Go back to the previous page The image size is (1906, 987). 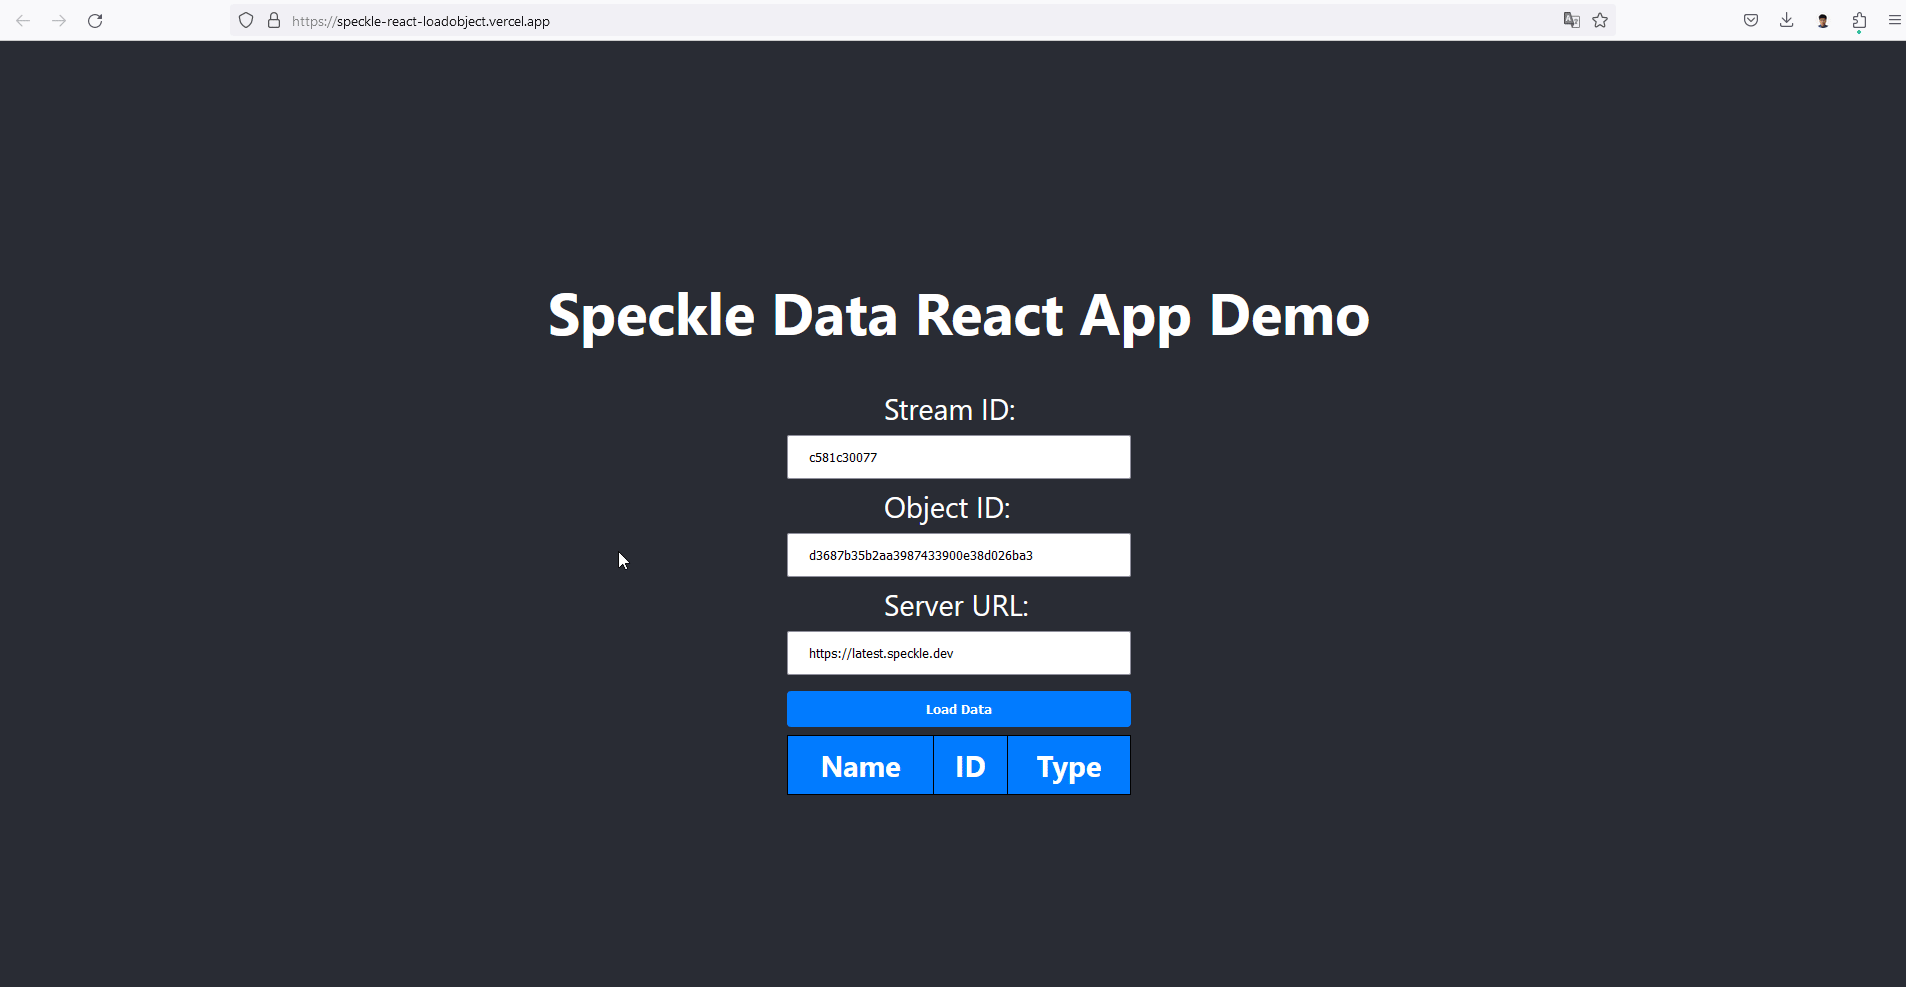pyautogui.click(x=23, y=20)
